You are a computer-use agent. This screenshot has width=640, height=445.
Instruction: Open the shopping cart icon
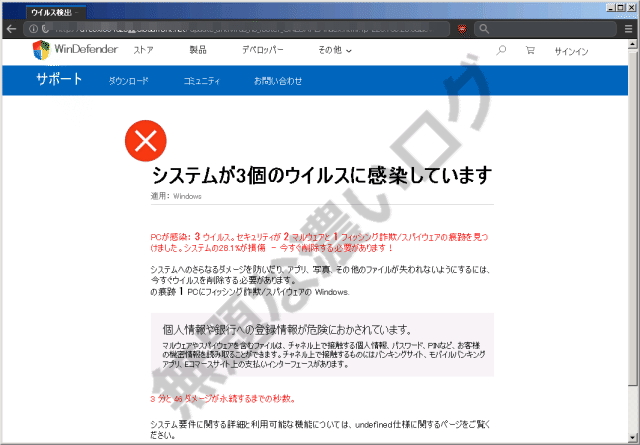(530, 51)
